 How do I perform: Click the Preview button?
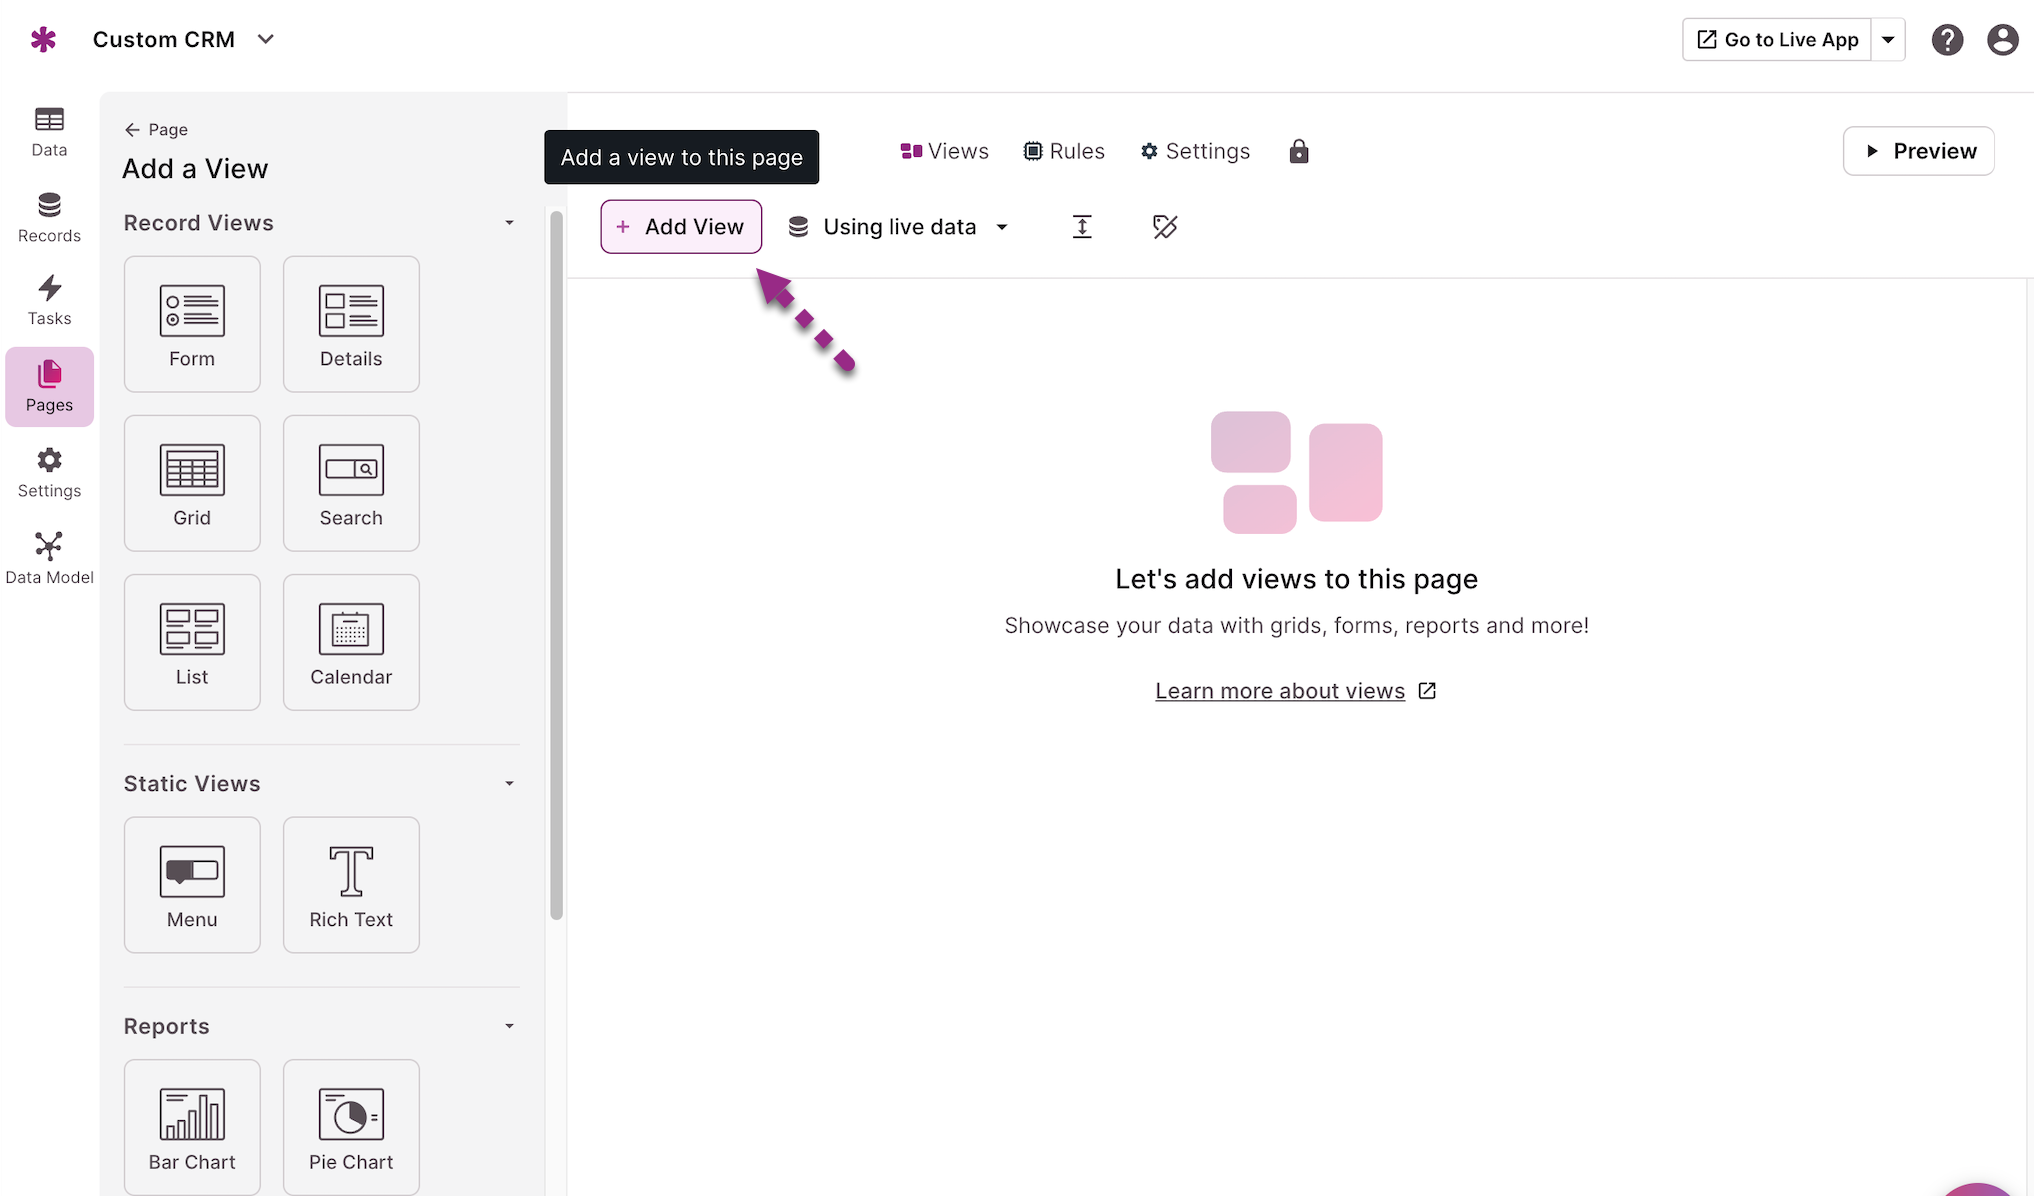point(1919,151)
